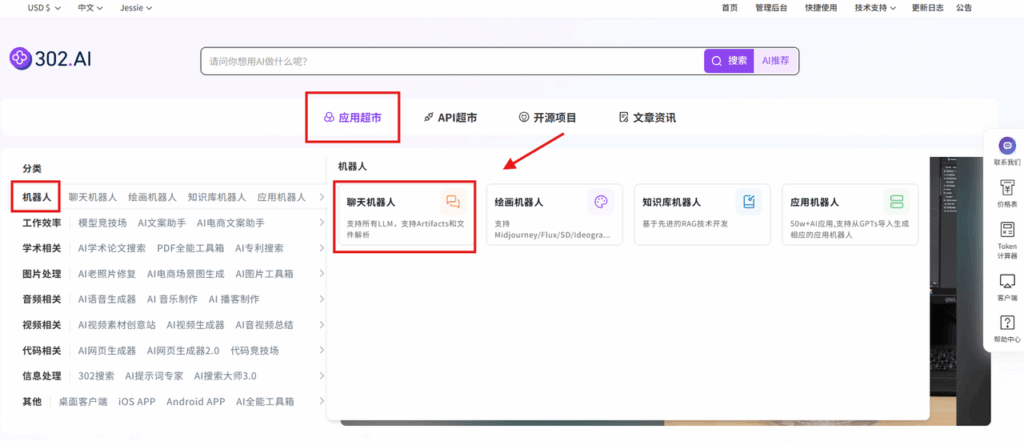This screenshot has width=1024, height=446.
Task: Switch to the API超市 tab
Action: [x=450, y=117]
